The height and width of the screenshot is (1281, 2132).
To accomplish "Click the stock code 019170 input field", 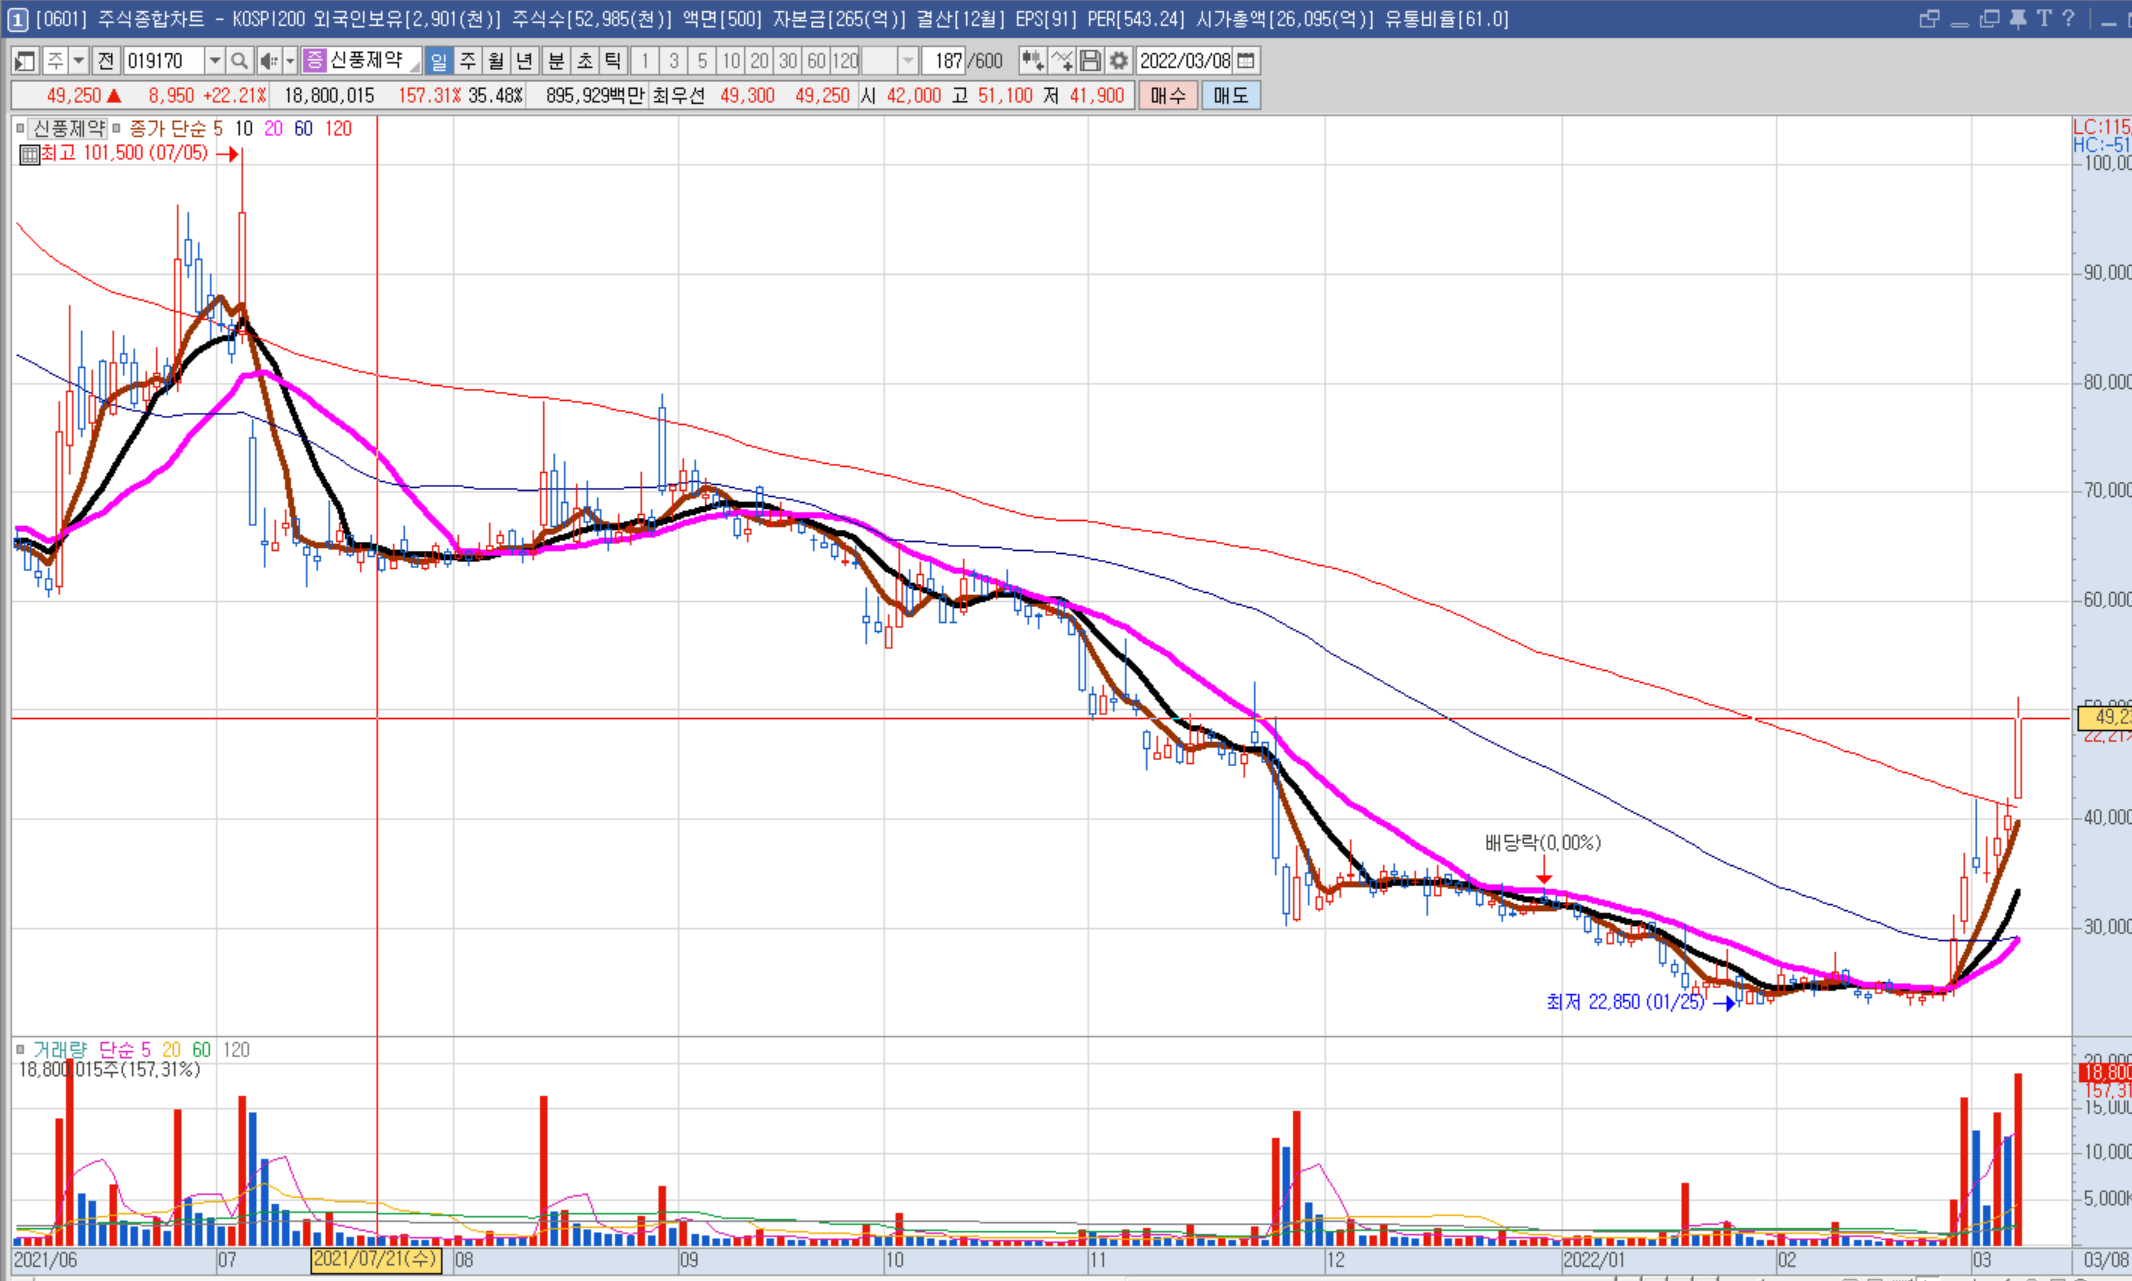I will click(164, 61).
